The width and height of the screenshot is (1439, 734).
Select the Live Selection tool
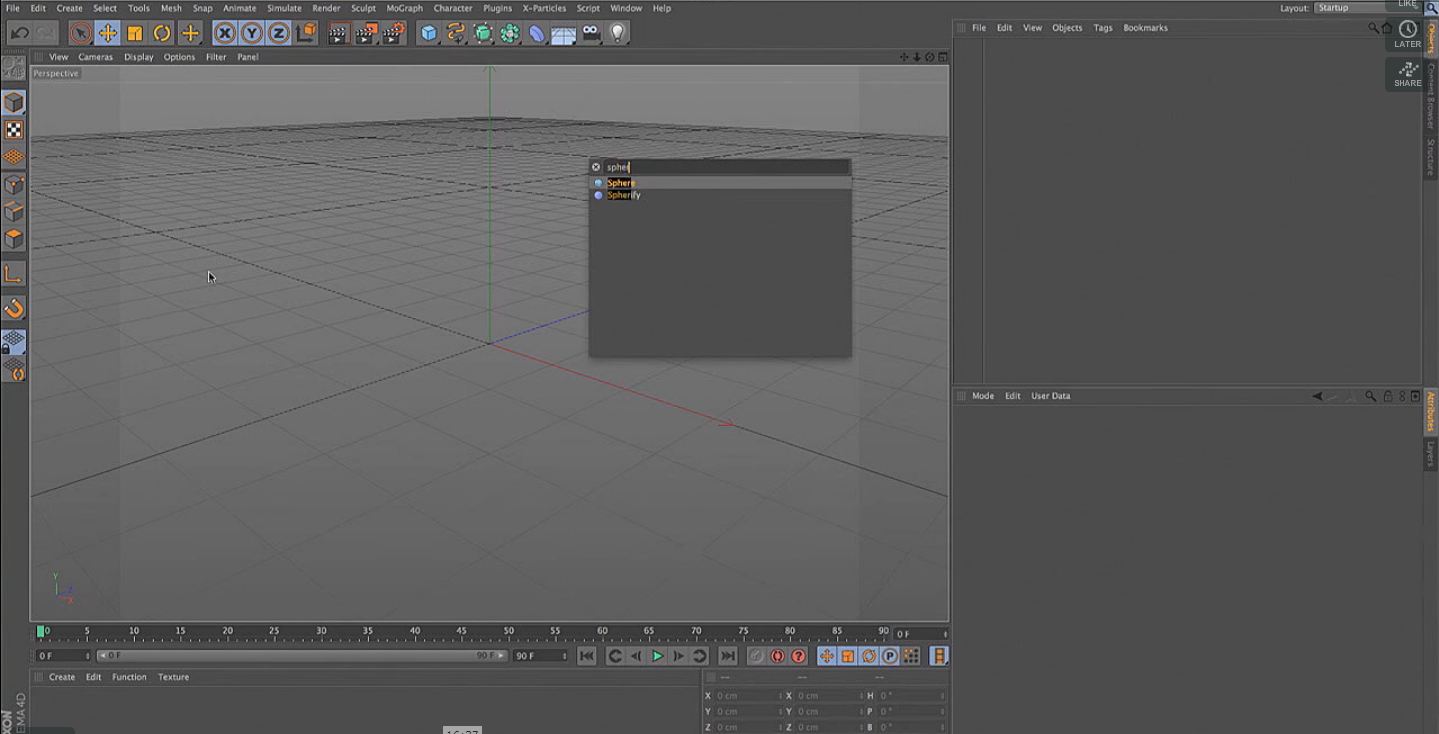point(81,33)
